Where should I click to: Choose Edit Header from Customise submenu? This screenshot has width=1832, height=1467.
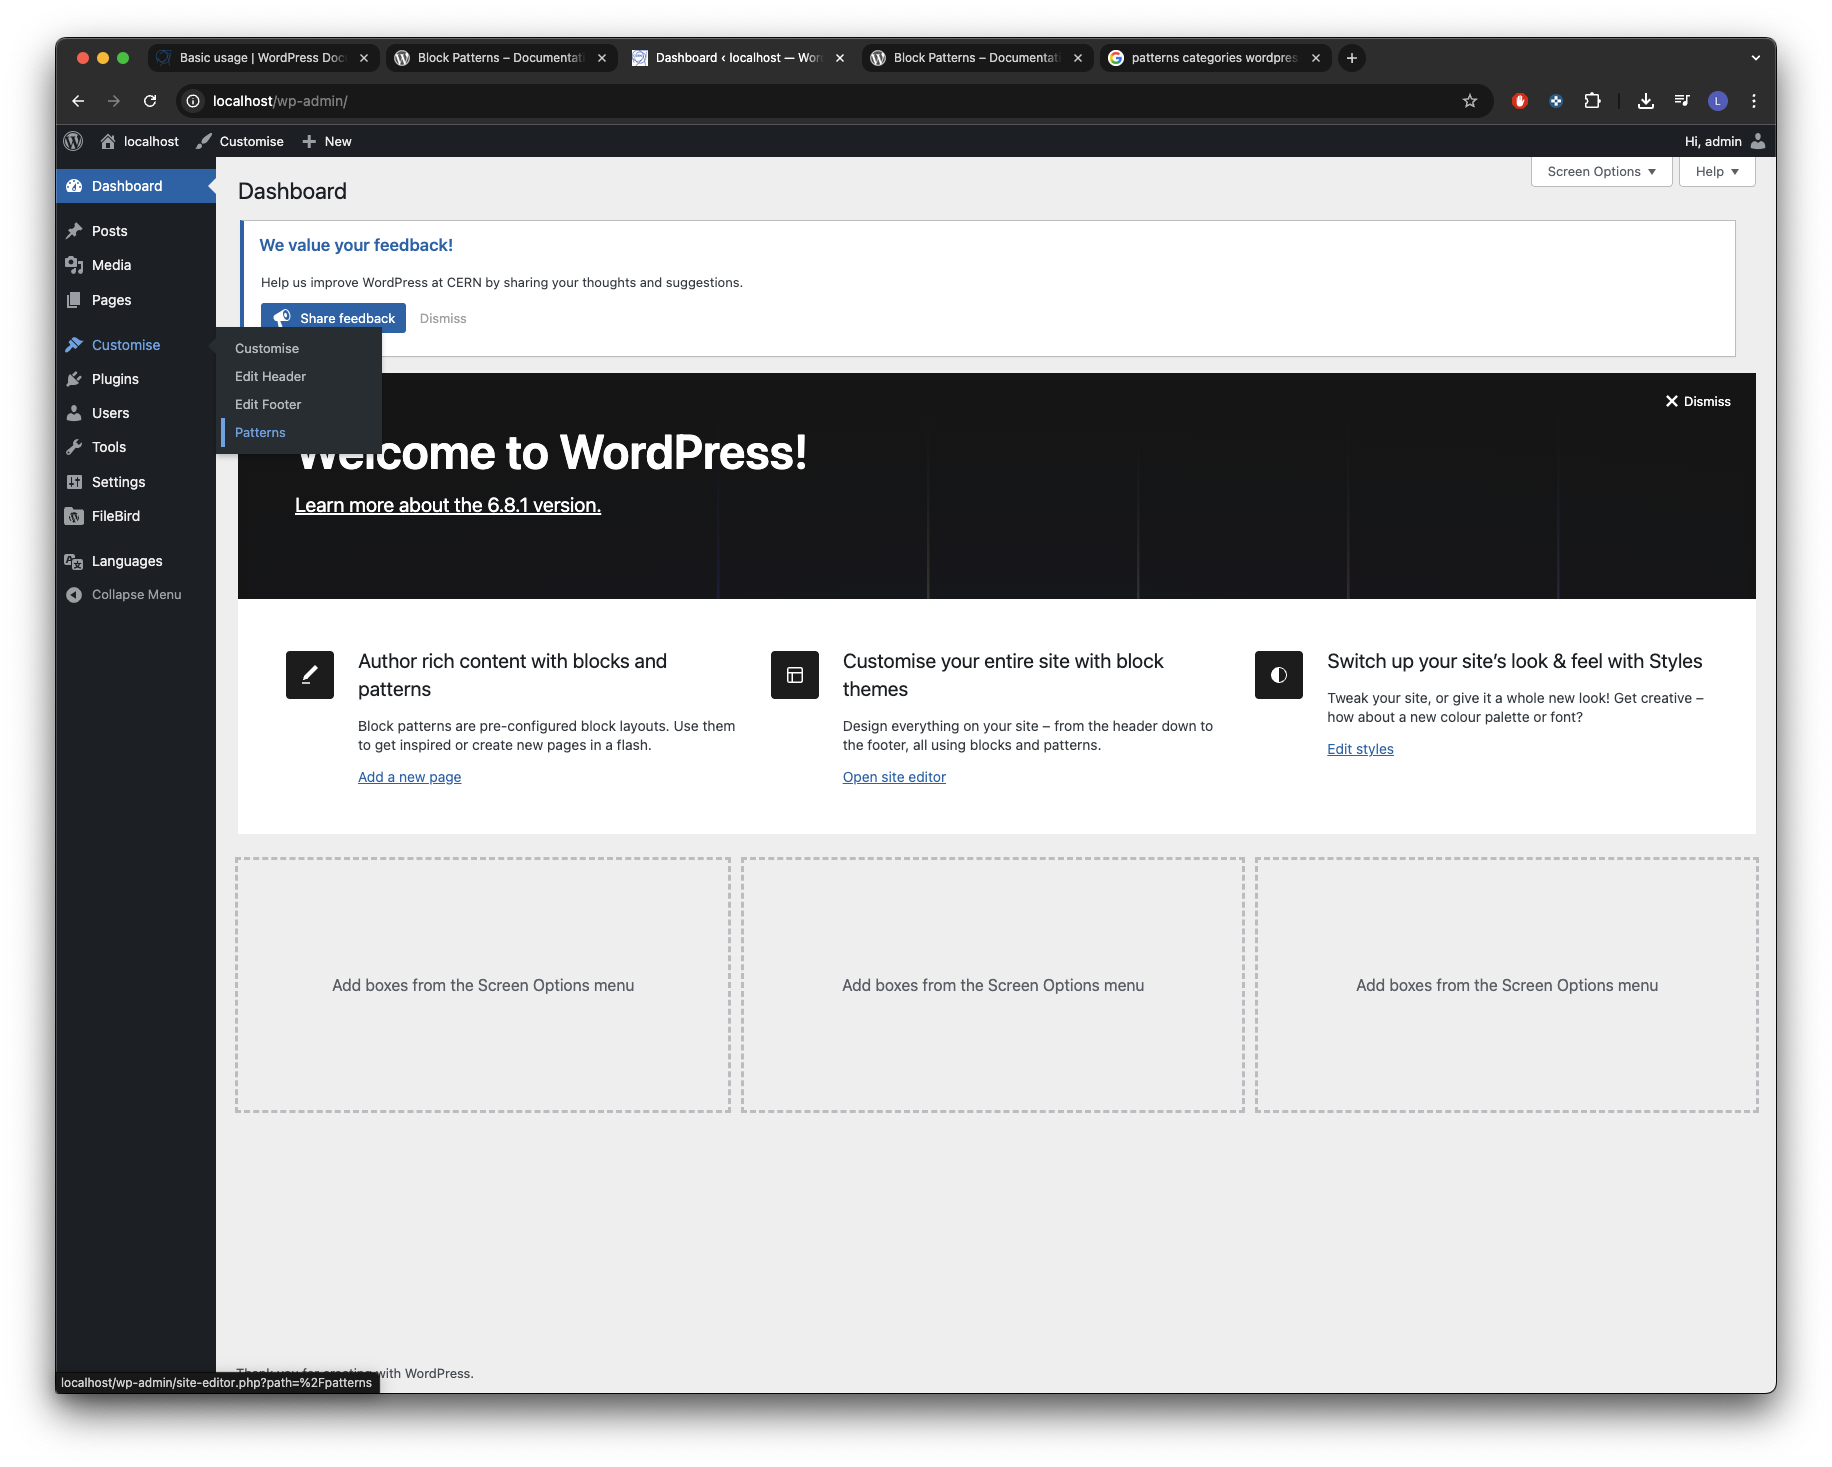(270, 376)
